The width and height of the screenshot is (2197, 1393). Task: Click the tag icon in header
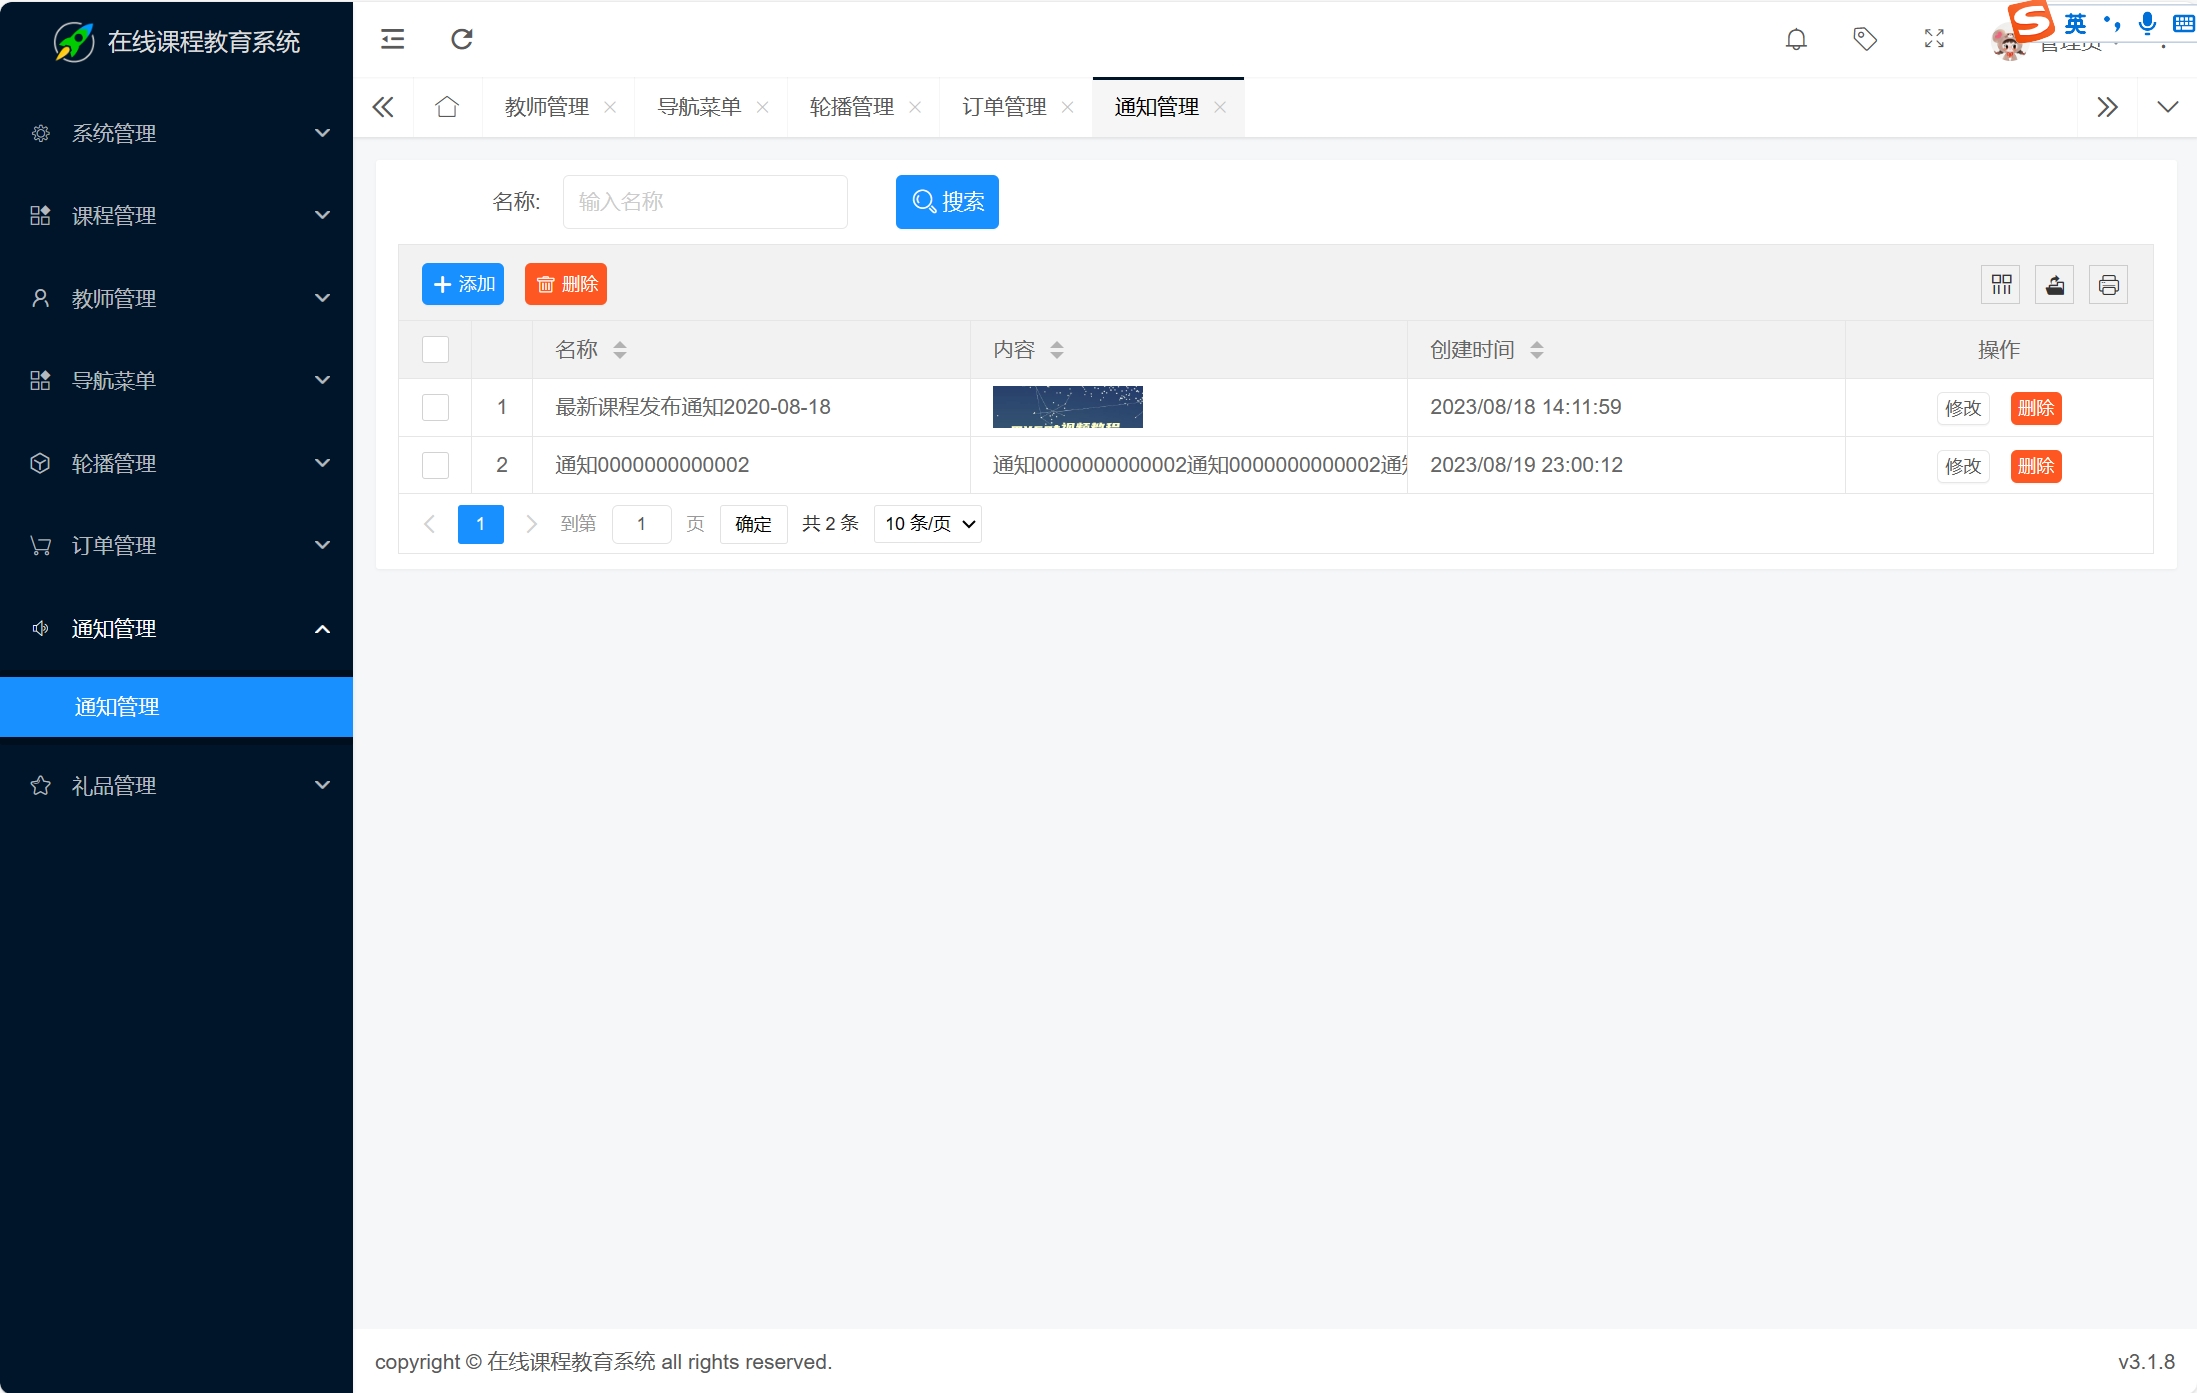pyautogui.click(x=1864, y=39)
